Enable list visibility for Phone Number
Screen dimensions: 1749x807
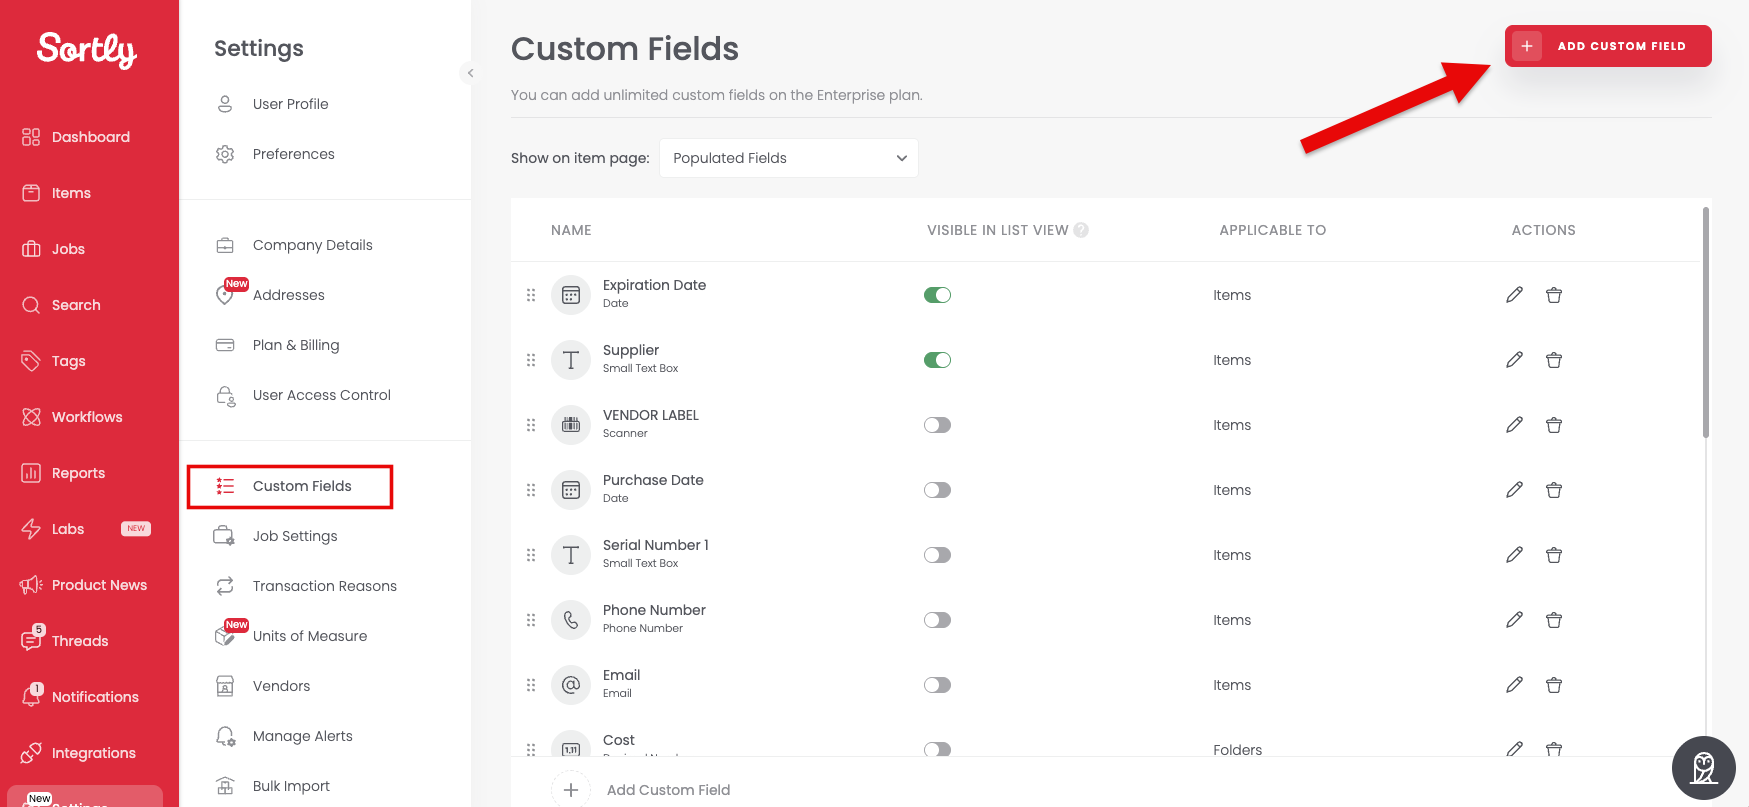[x=937, y=620]
